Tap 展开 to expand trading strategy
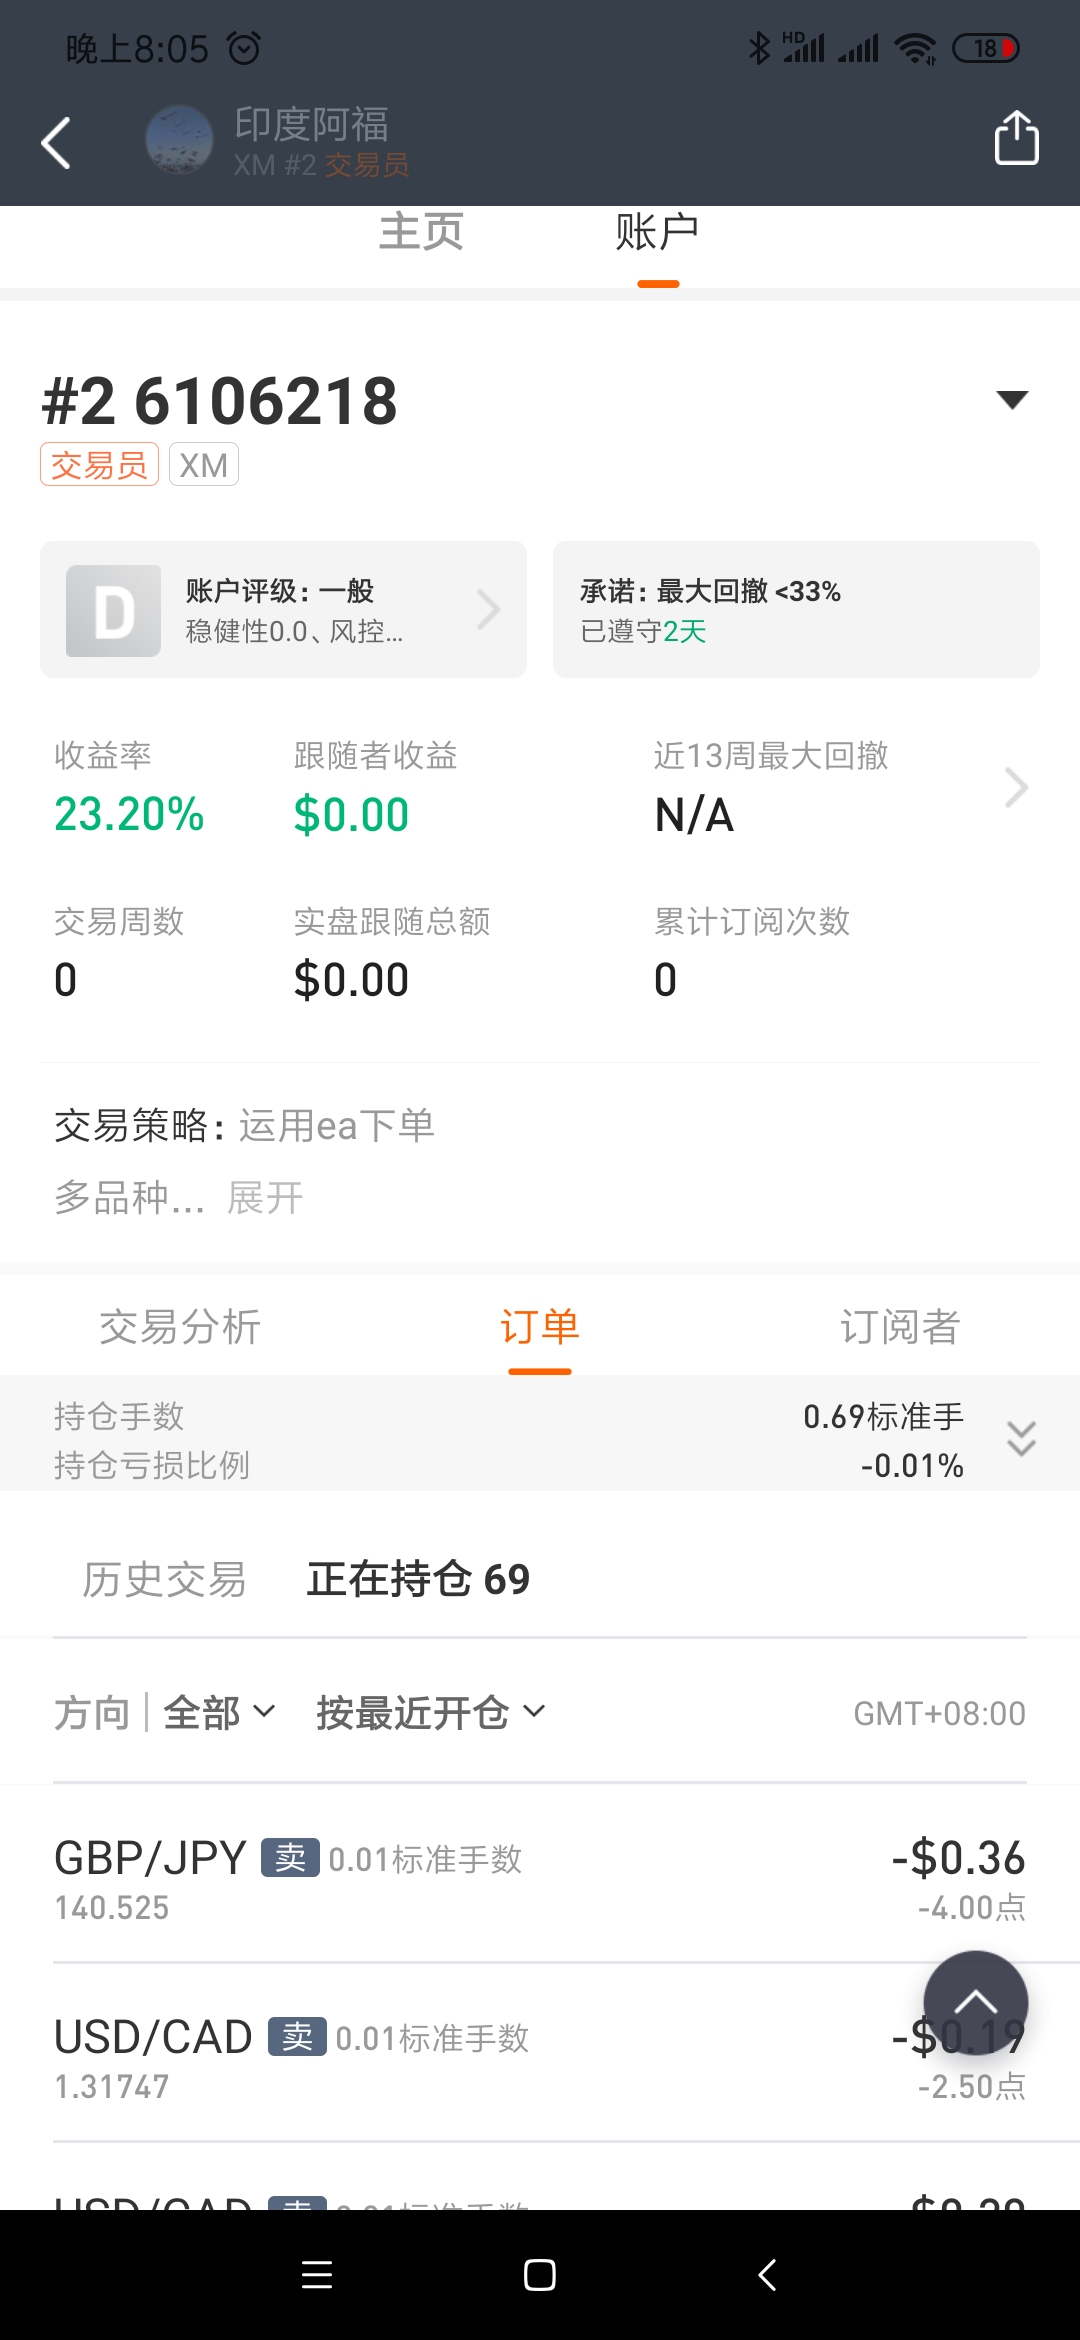Viewport: 1080px width, 2340px height. (x=265, y=1197)
